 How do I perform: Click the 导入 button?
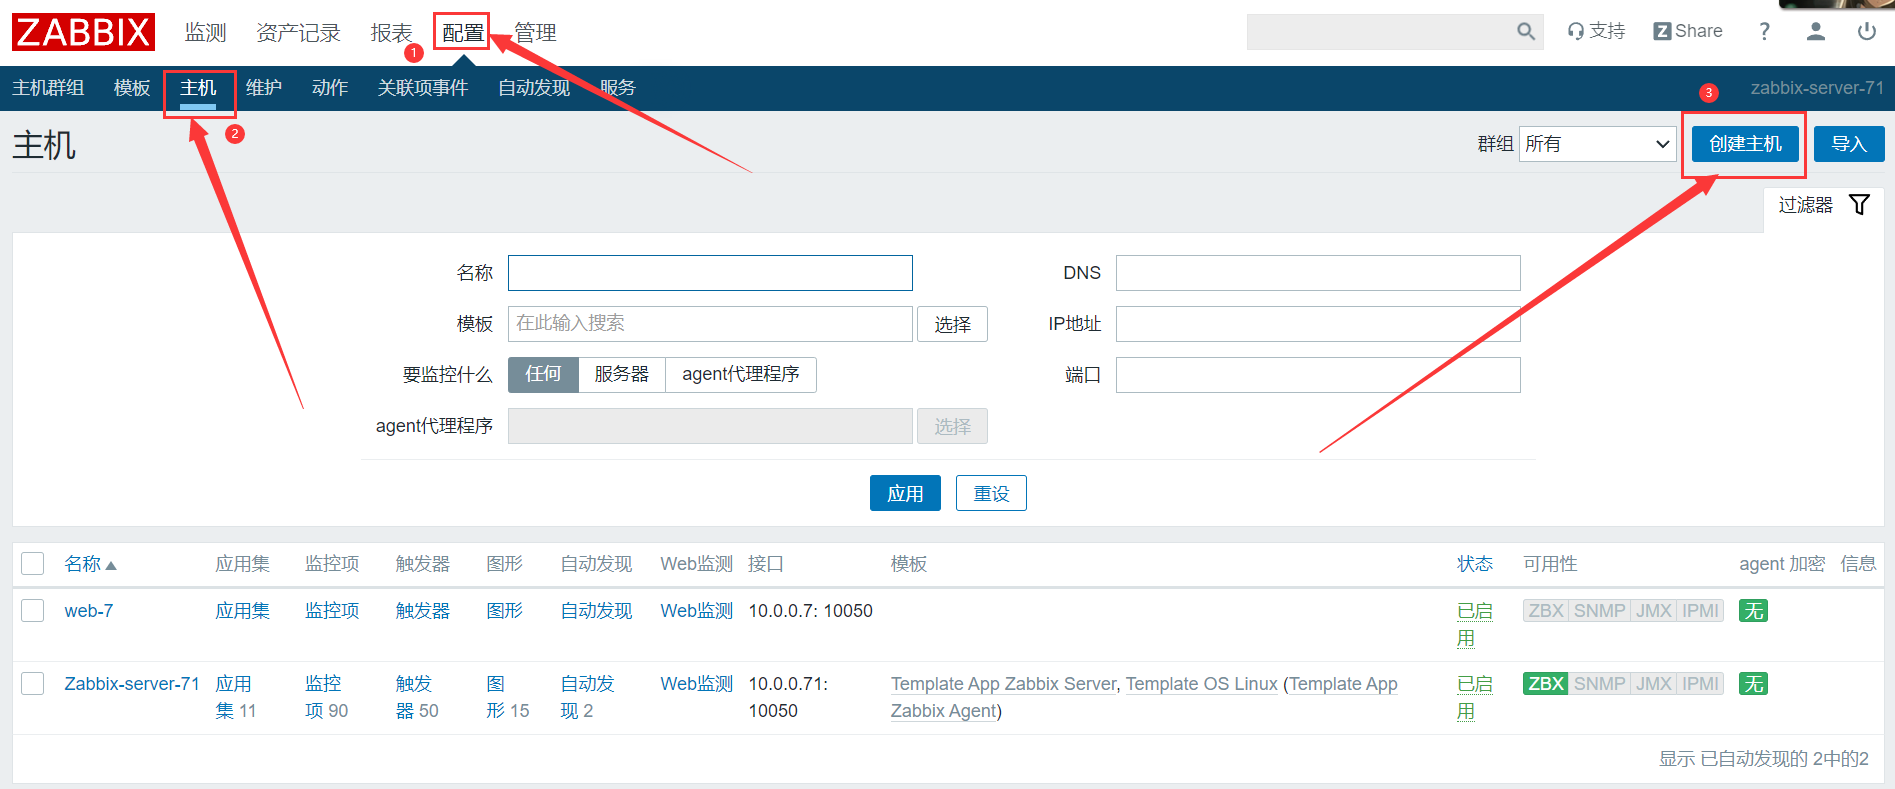[1849, 144]
